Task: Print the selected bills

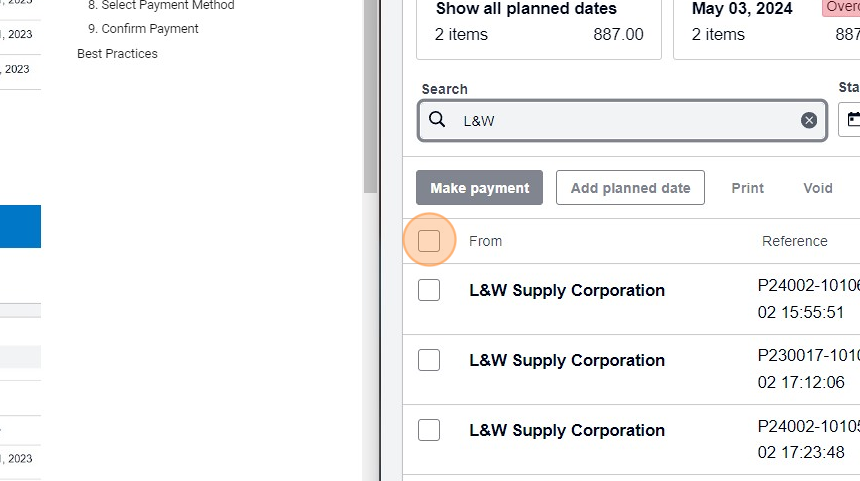Action: (747, 188)
